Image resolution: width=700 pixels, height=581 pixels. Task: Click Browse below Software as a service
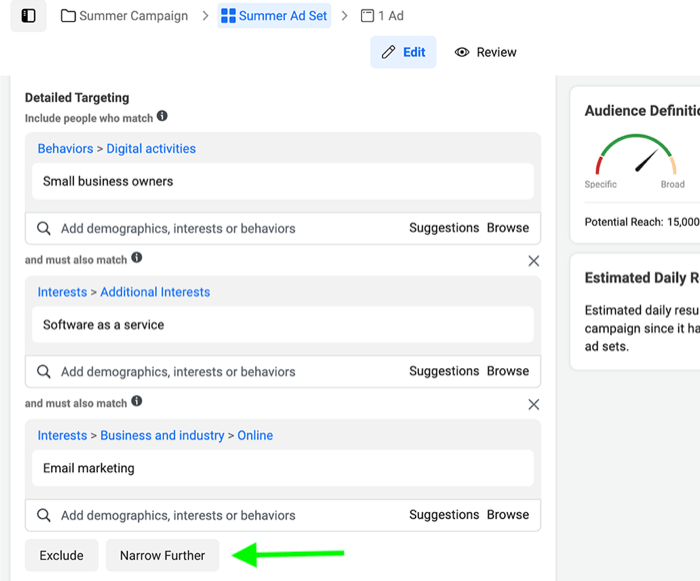point(508,371)
